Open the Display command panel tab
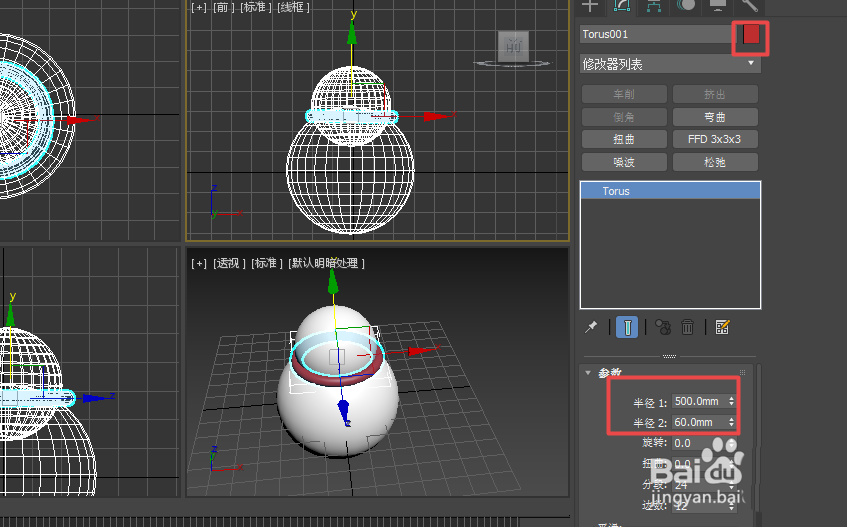The image size is (847, 527). 718,6
